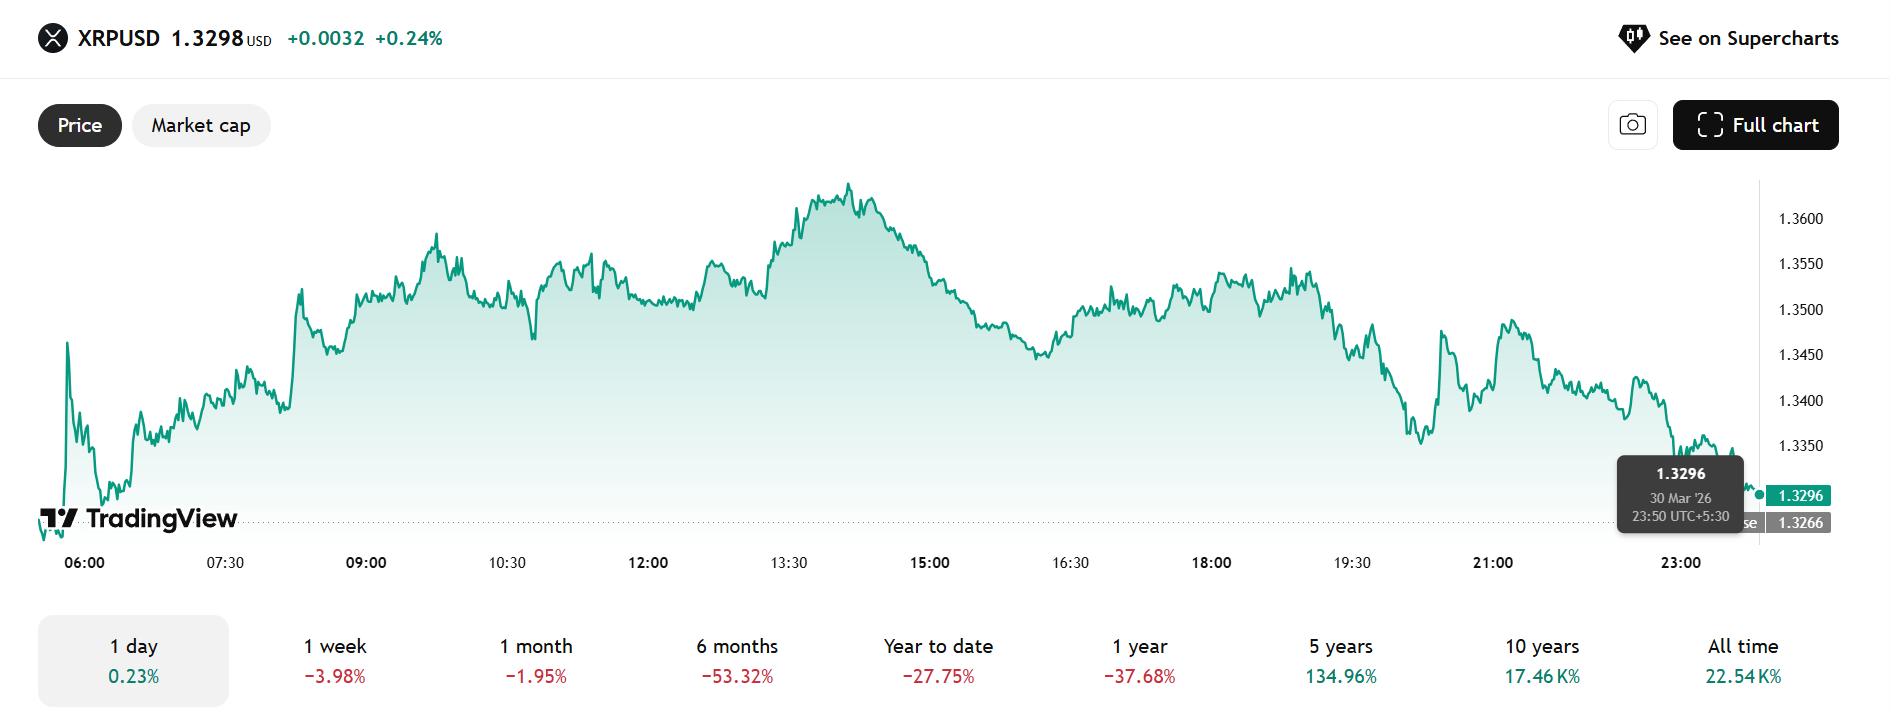Show the 1 year performance
The width and height of the screenshot is (1890, 717).
1140,661
